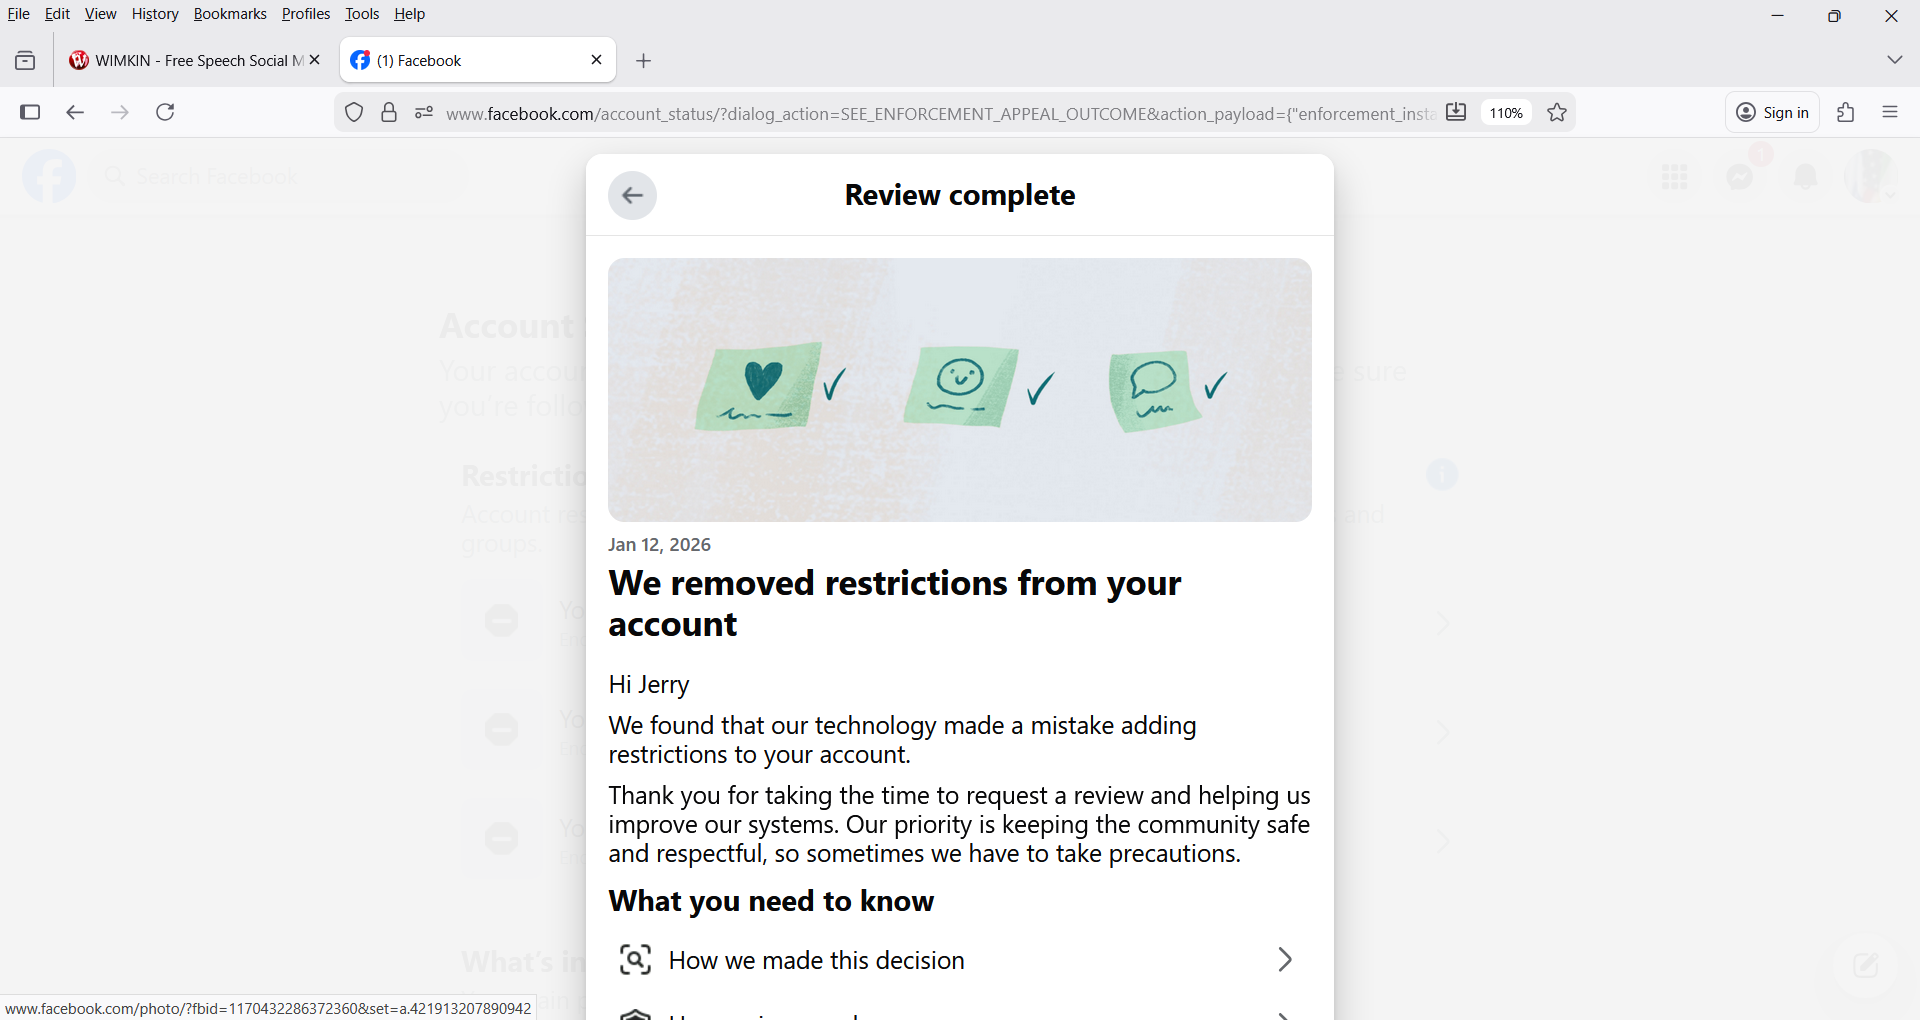Toggle the sidebar panel button

[30, 112]
